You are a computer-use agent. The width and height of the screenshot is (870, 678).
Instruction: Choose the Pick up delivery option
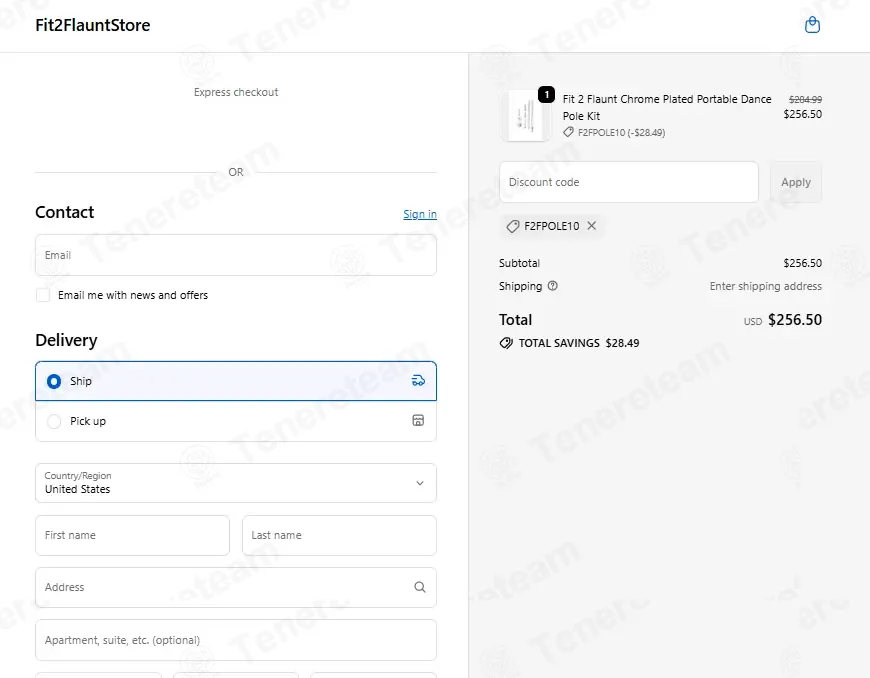point(54,421)
